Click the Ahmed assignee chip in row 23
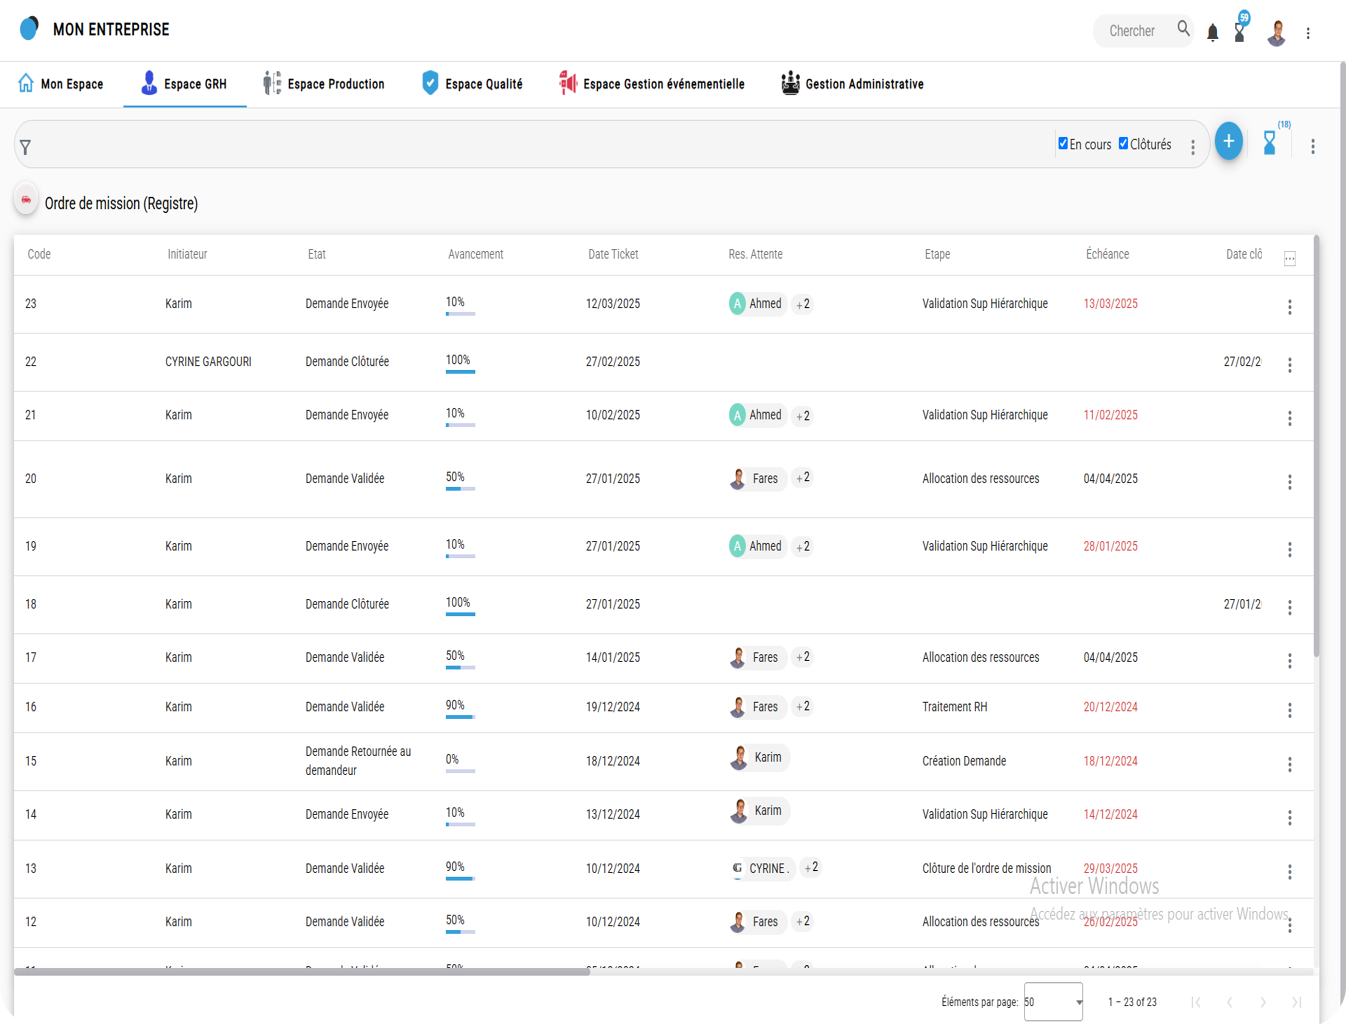Viewport: 1346px width, 1027px height. (757, 304)
